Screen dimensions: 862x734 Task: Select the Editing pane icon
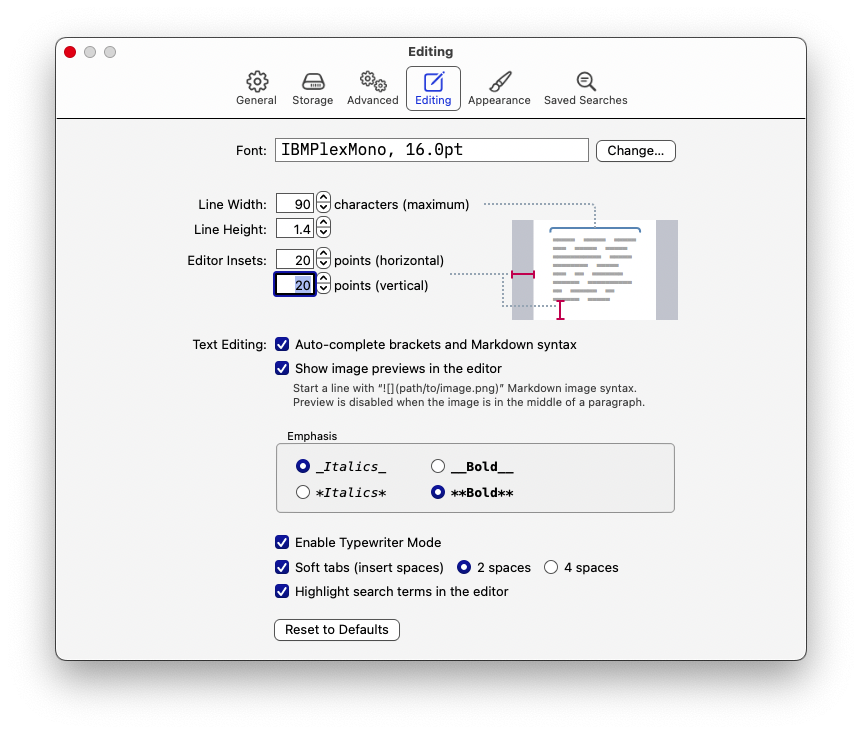[433, 88]
